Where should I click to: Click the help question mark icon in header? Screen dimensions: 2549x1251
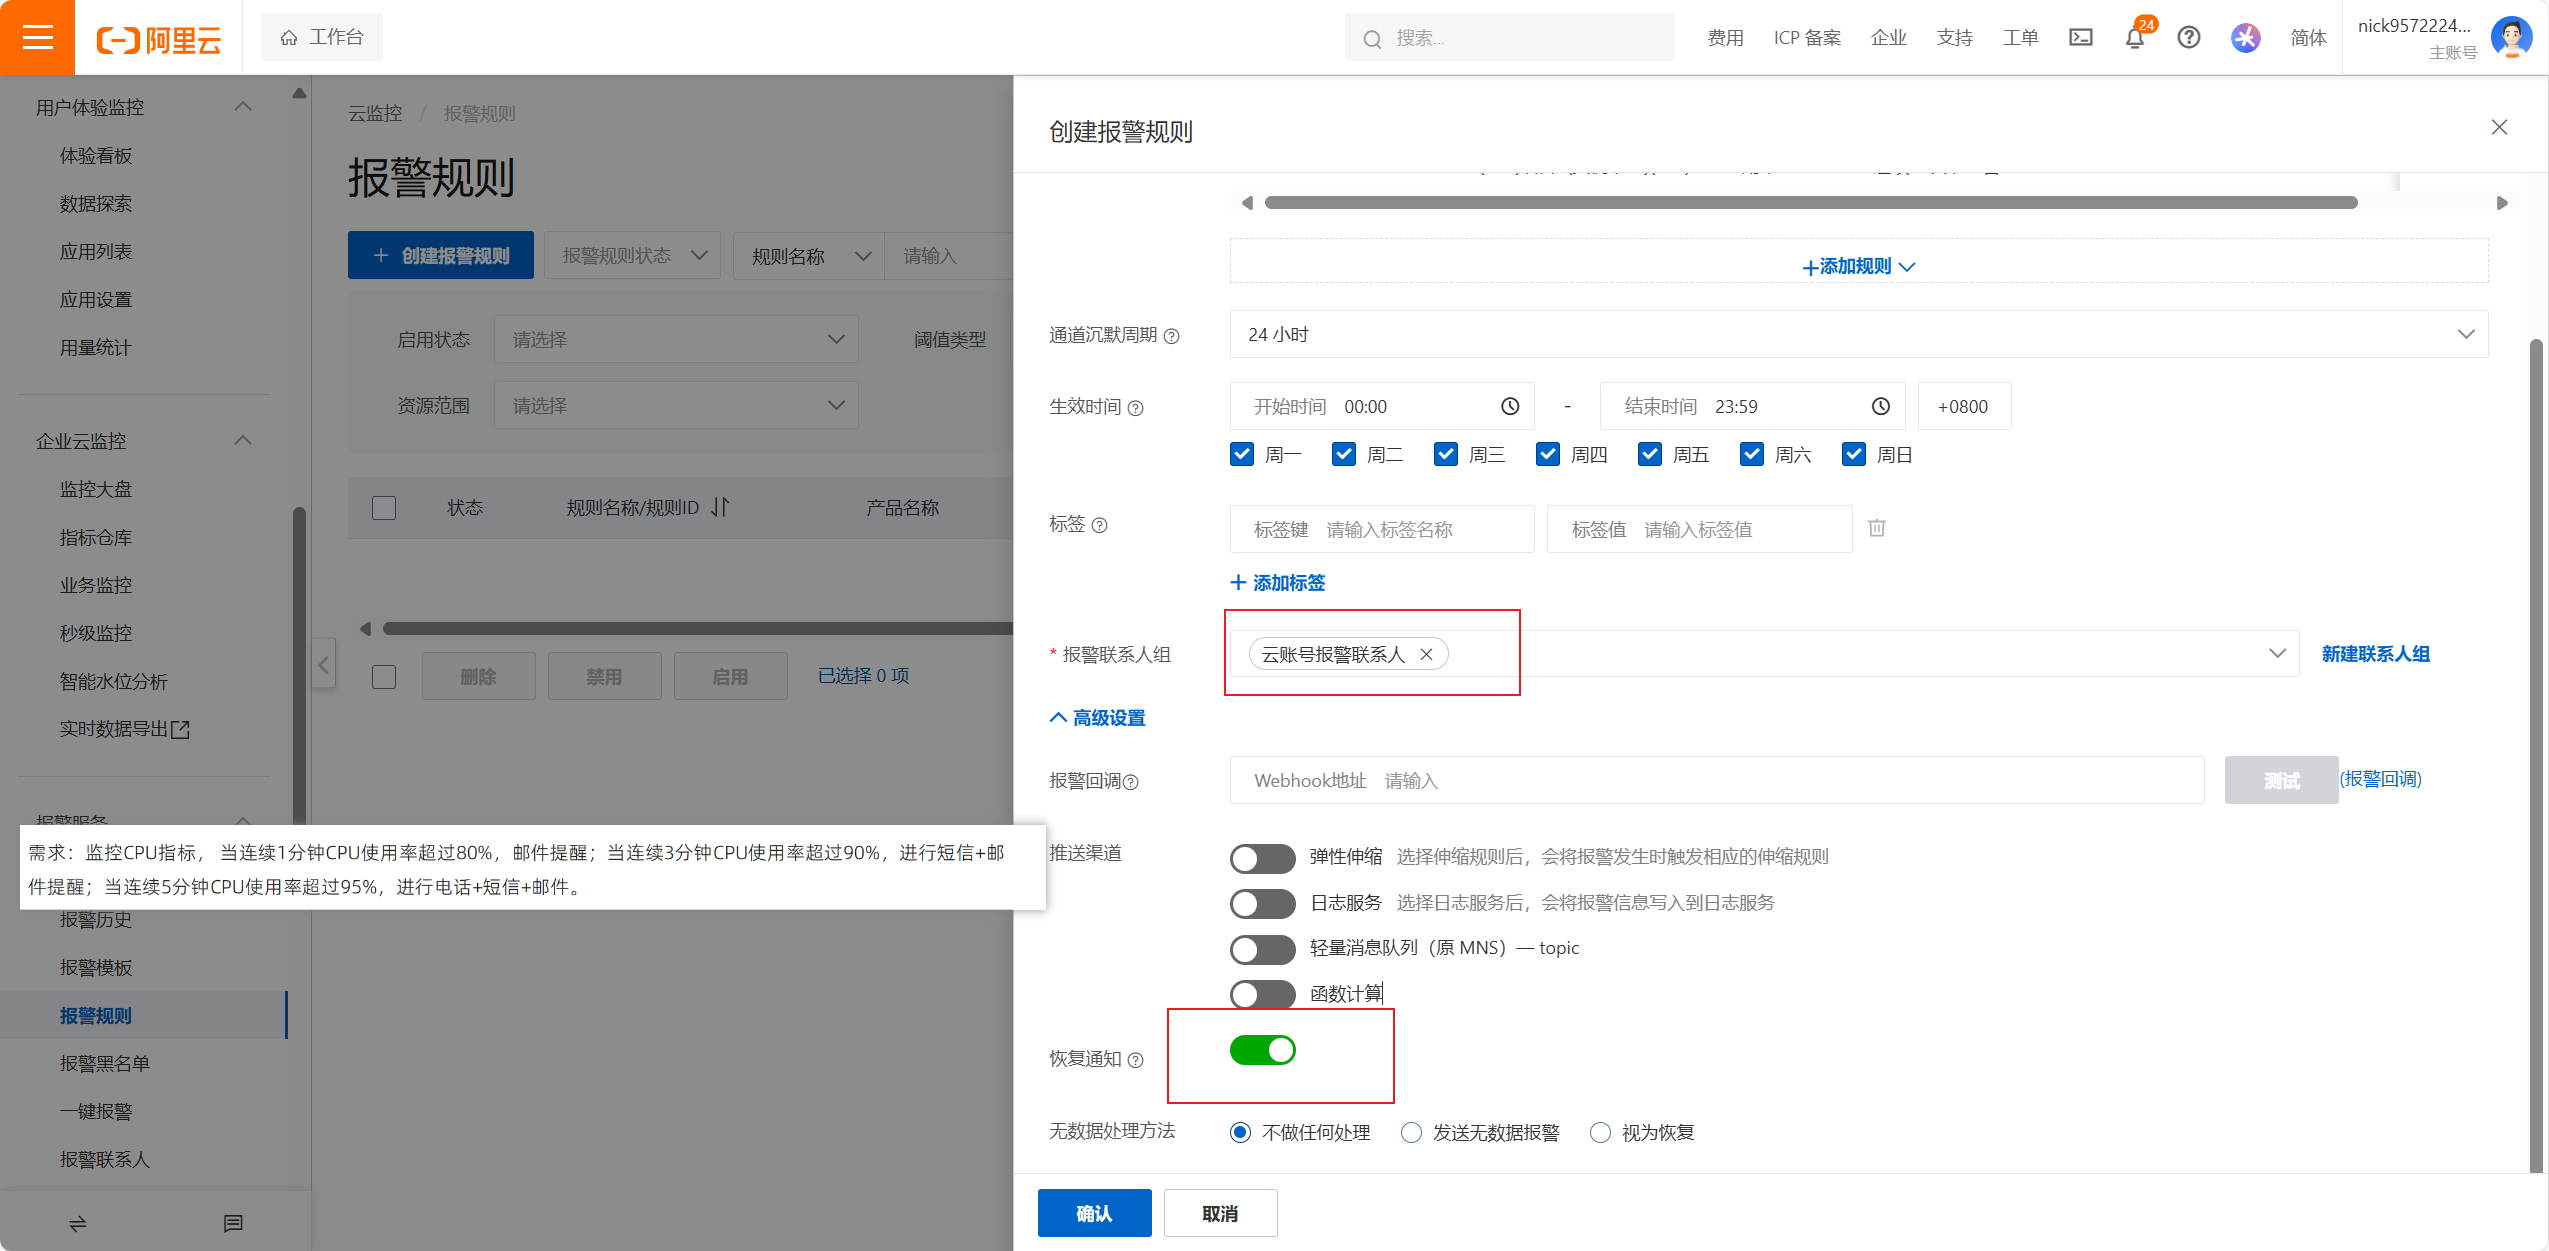pos(2188,38)
